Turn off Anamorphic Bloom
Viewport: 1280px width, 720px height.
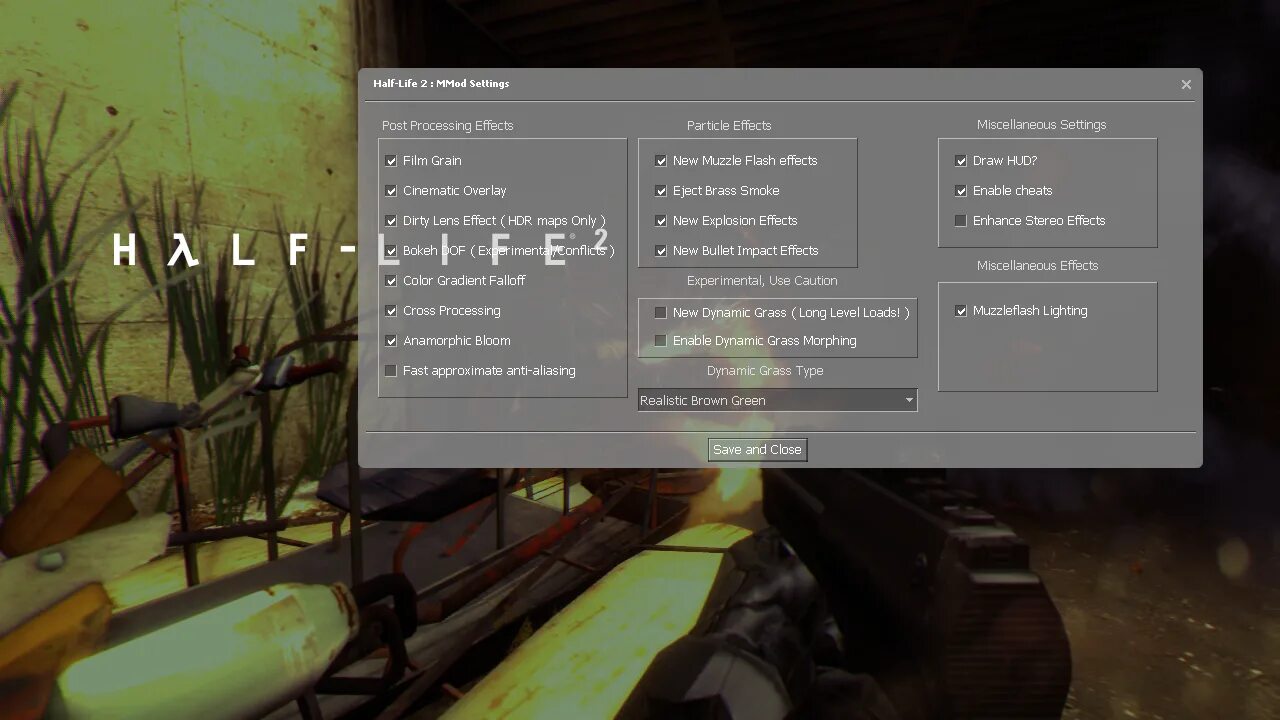coord(391,341)
